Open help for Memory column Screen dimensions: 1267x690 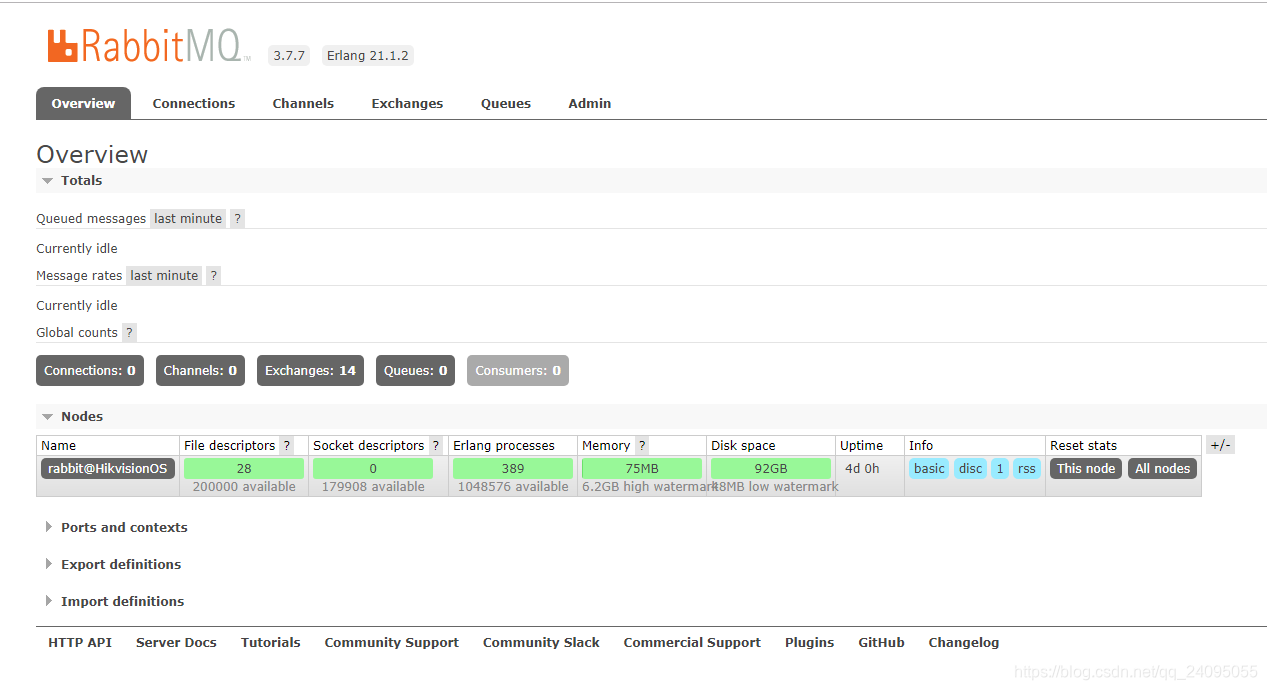tap(641, 445)
